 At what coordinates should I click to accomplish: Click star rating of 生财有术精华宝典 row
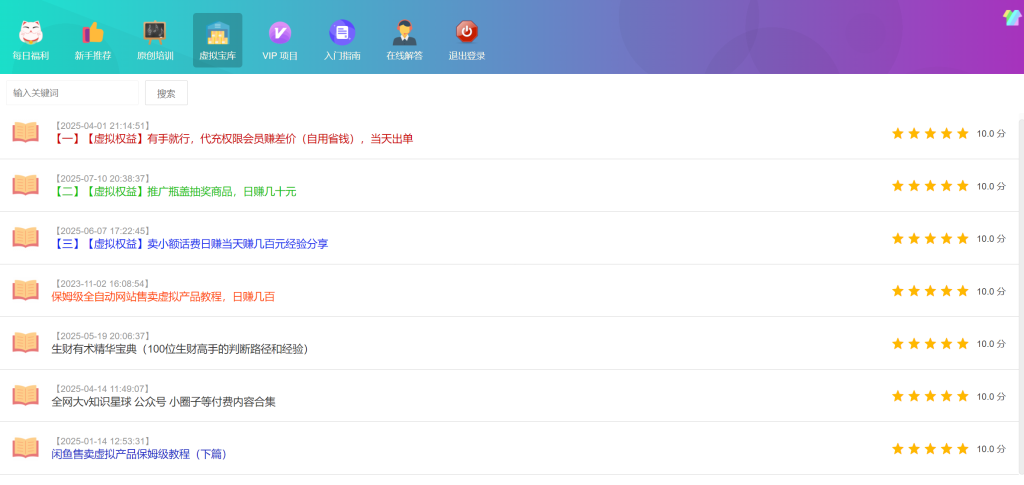point(930,343)
